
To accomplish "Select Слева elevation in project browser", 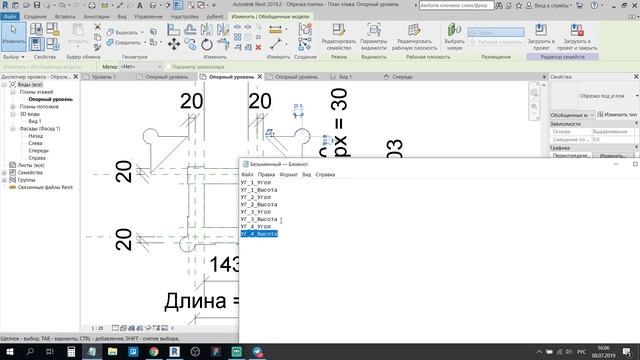I will pos(35,143).
